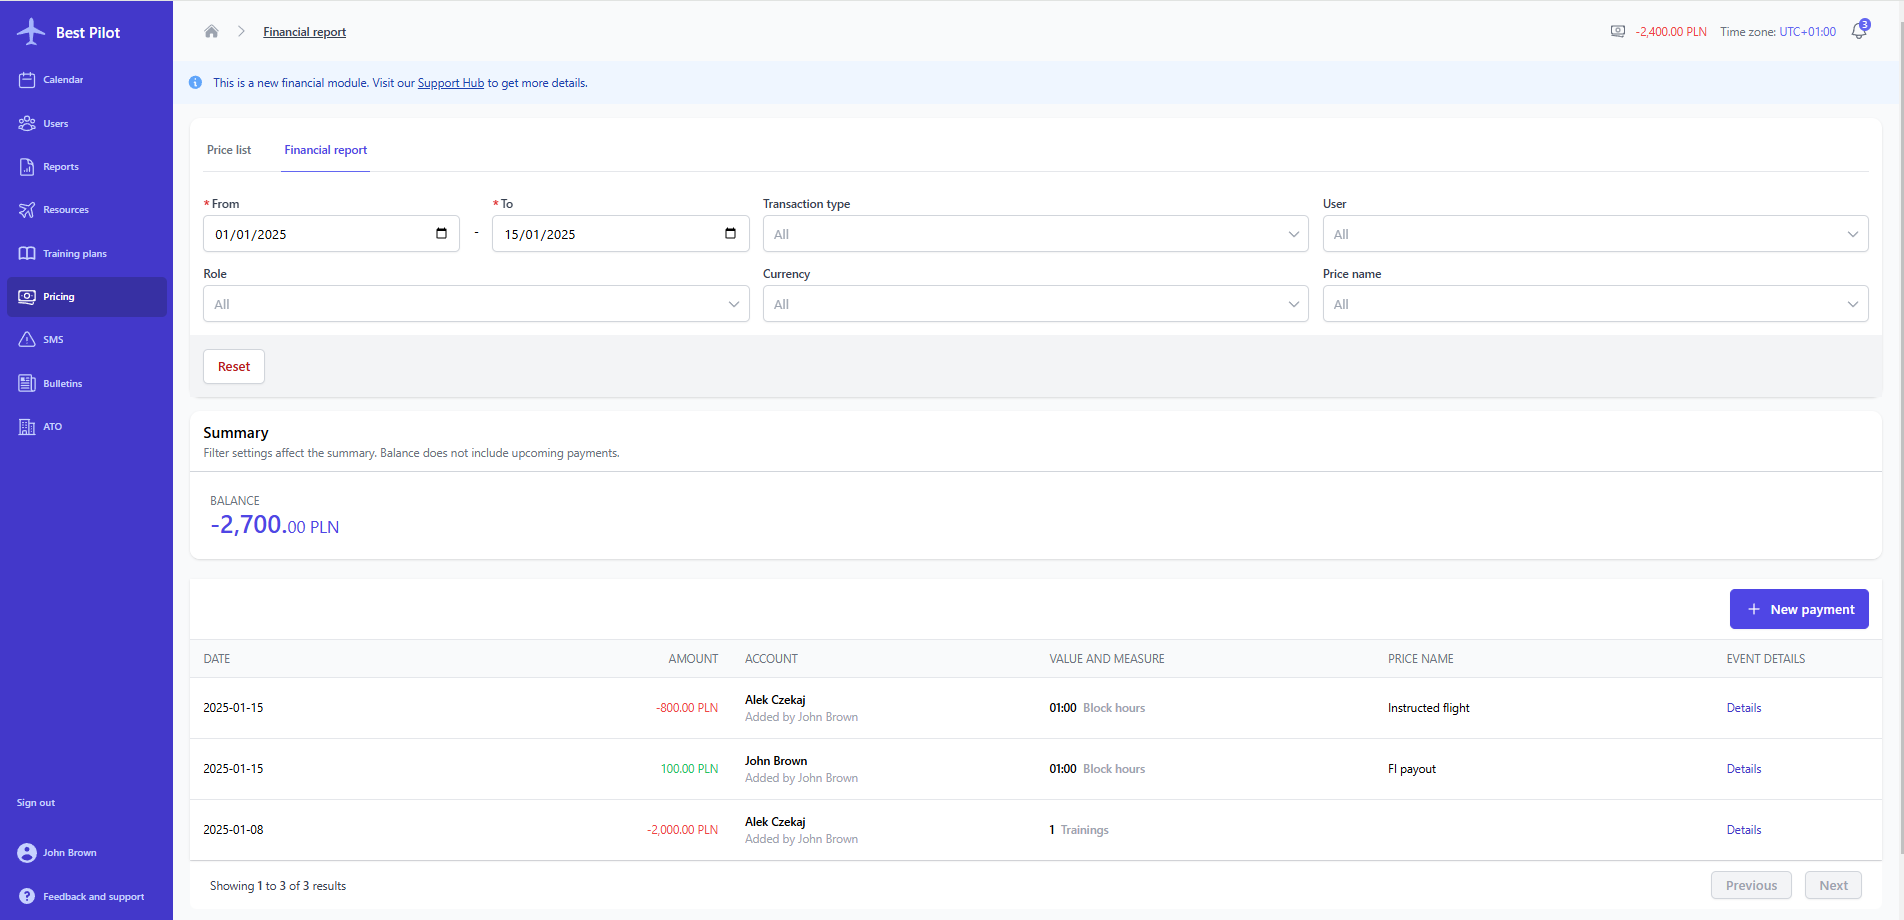Open ATO building icon
This screenshot has width=1904, height=920.
(x=27, y=427)
